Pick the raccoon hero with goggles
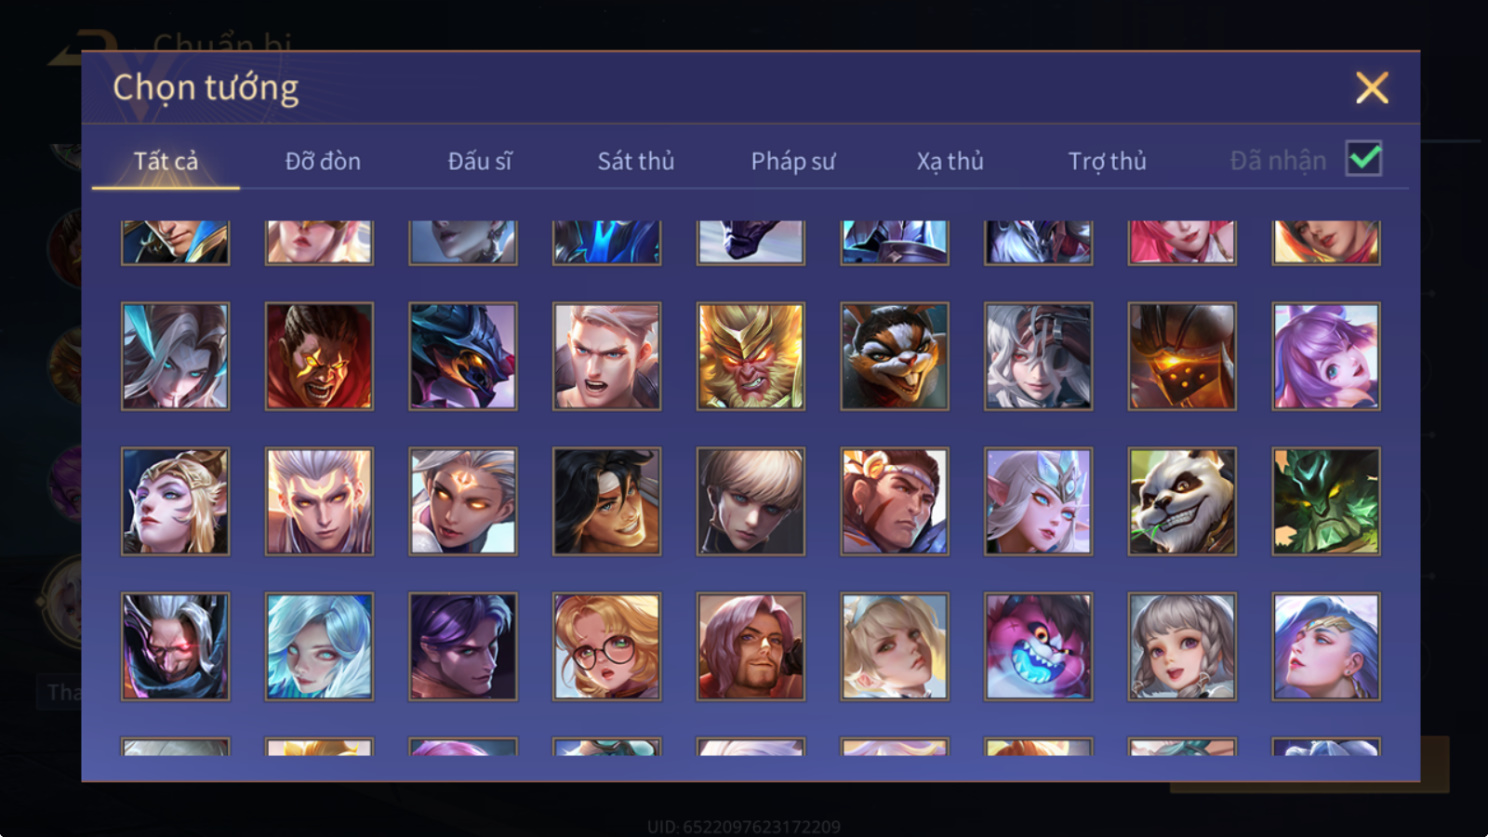 [894, 356]
